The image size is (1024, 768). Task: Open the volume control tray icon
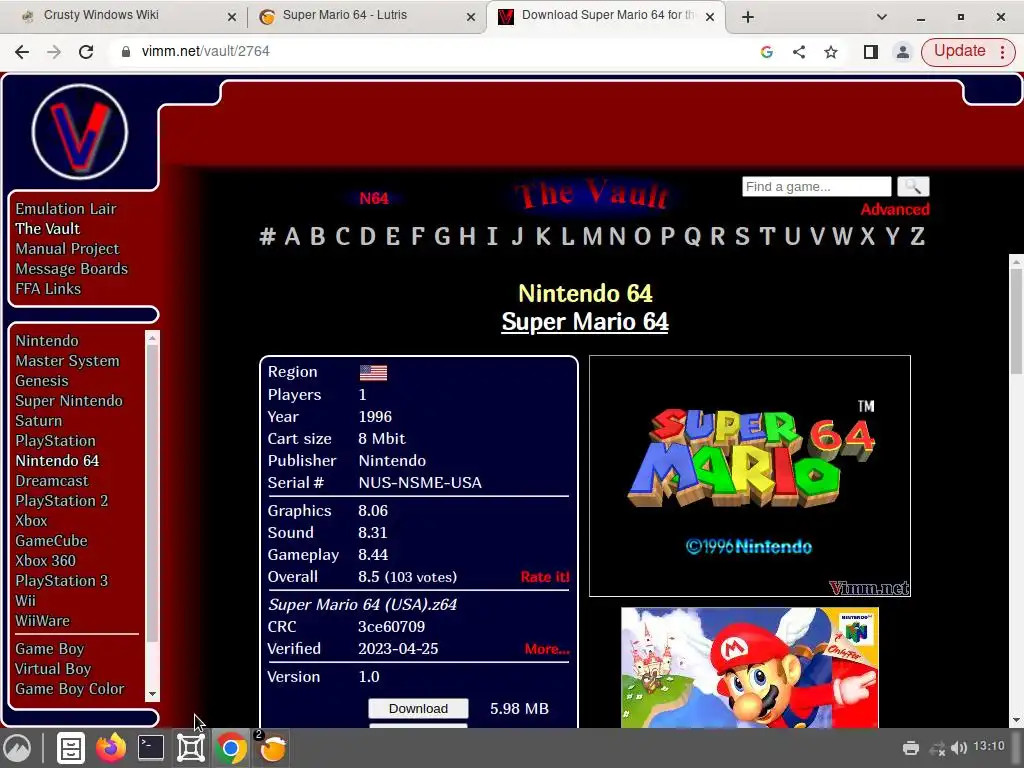coord(959,748)
